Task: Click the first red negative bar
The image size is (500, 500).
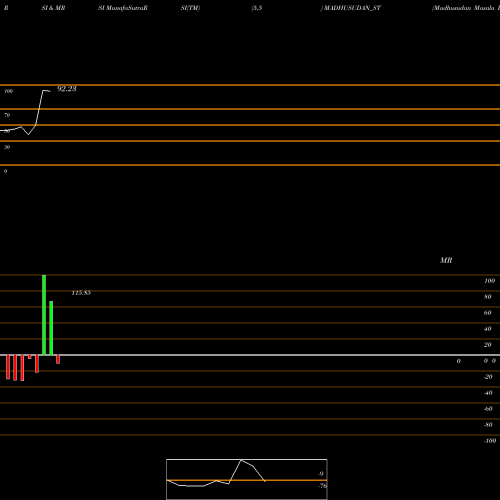Action: tap(8, 367)
